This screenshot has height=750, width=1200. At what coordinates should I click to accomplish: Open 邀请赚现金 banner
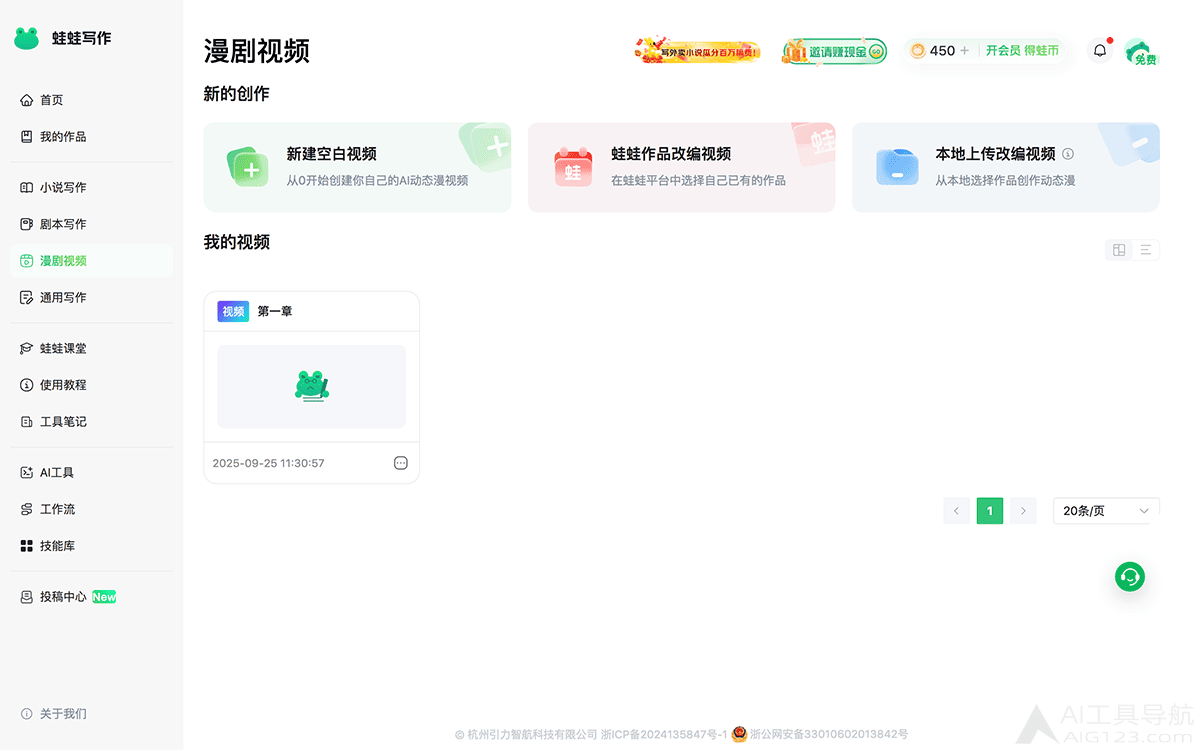(834, 51)
